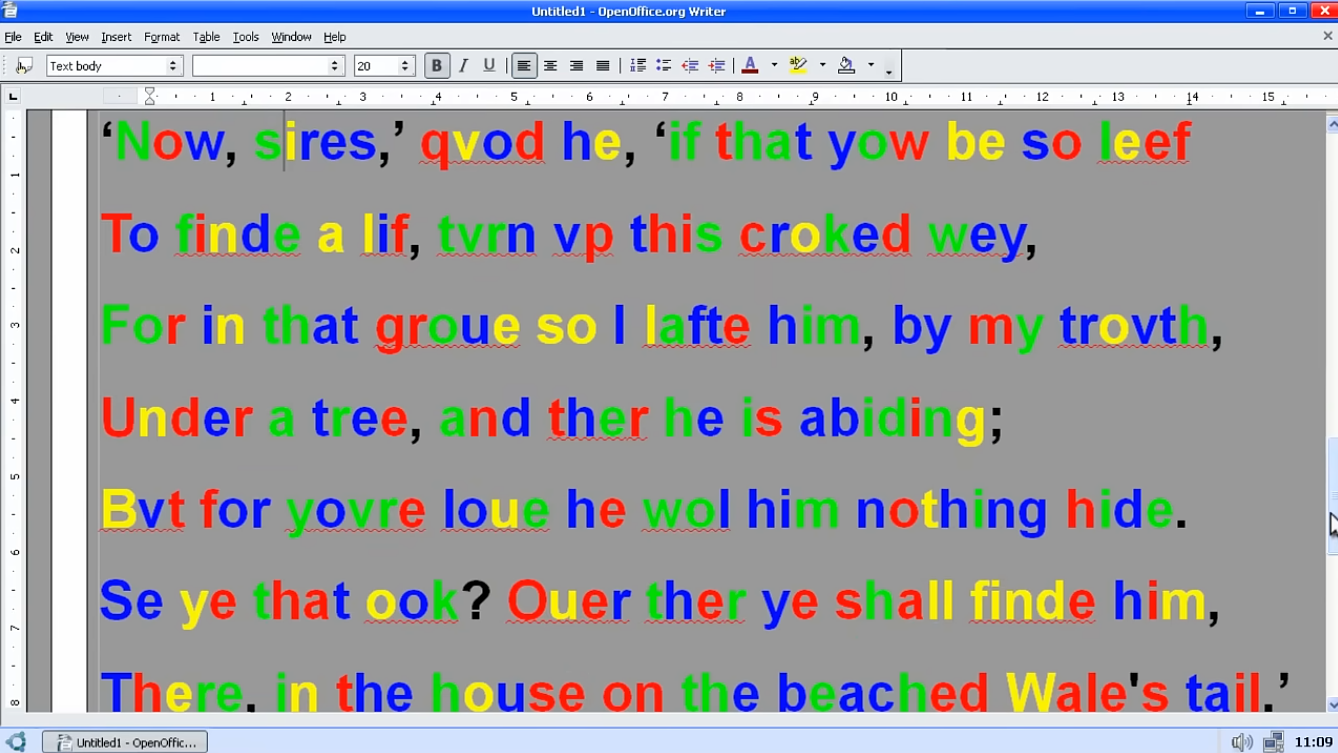Open the Help menu
Viewport: 1338px width, 753px height.
pyautogui.click(x=334, y=37)
